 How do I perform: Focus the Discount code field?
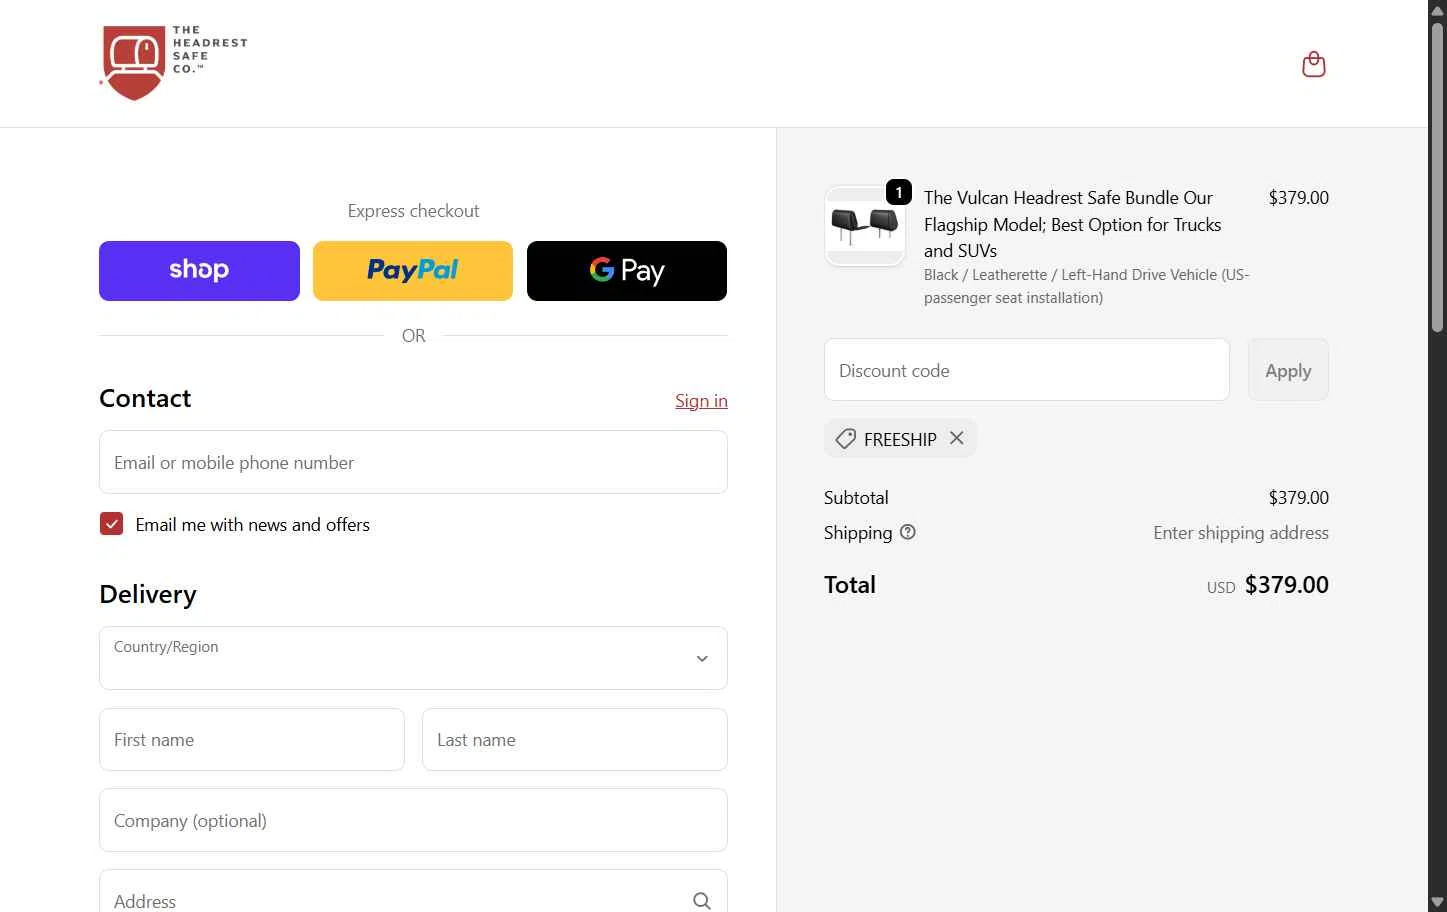click(x=1027, y=370)
